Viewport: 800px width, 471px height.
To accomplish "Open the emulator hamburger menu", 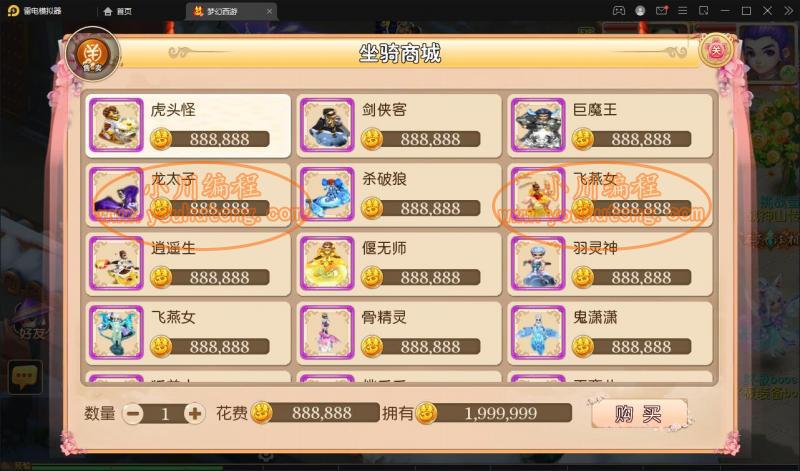I will 683,11.
